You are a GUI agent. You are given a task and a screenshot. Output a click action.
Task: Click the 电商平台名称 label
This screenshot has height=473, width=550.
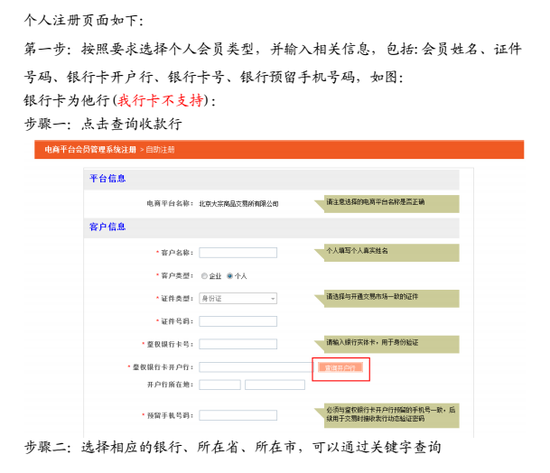pos(170,203)
